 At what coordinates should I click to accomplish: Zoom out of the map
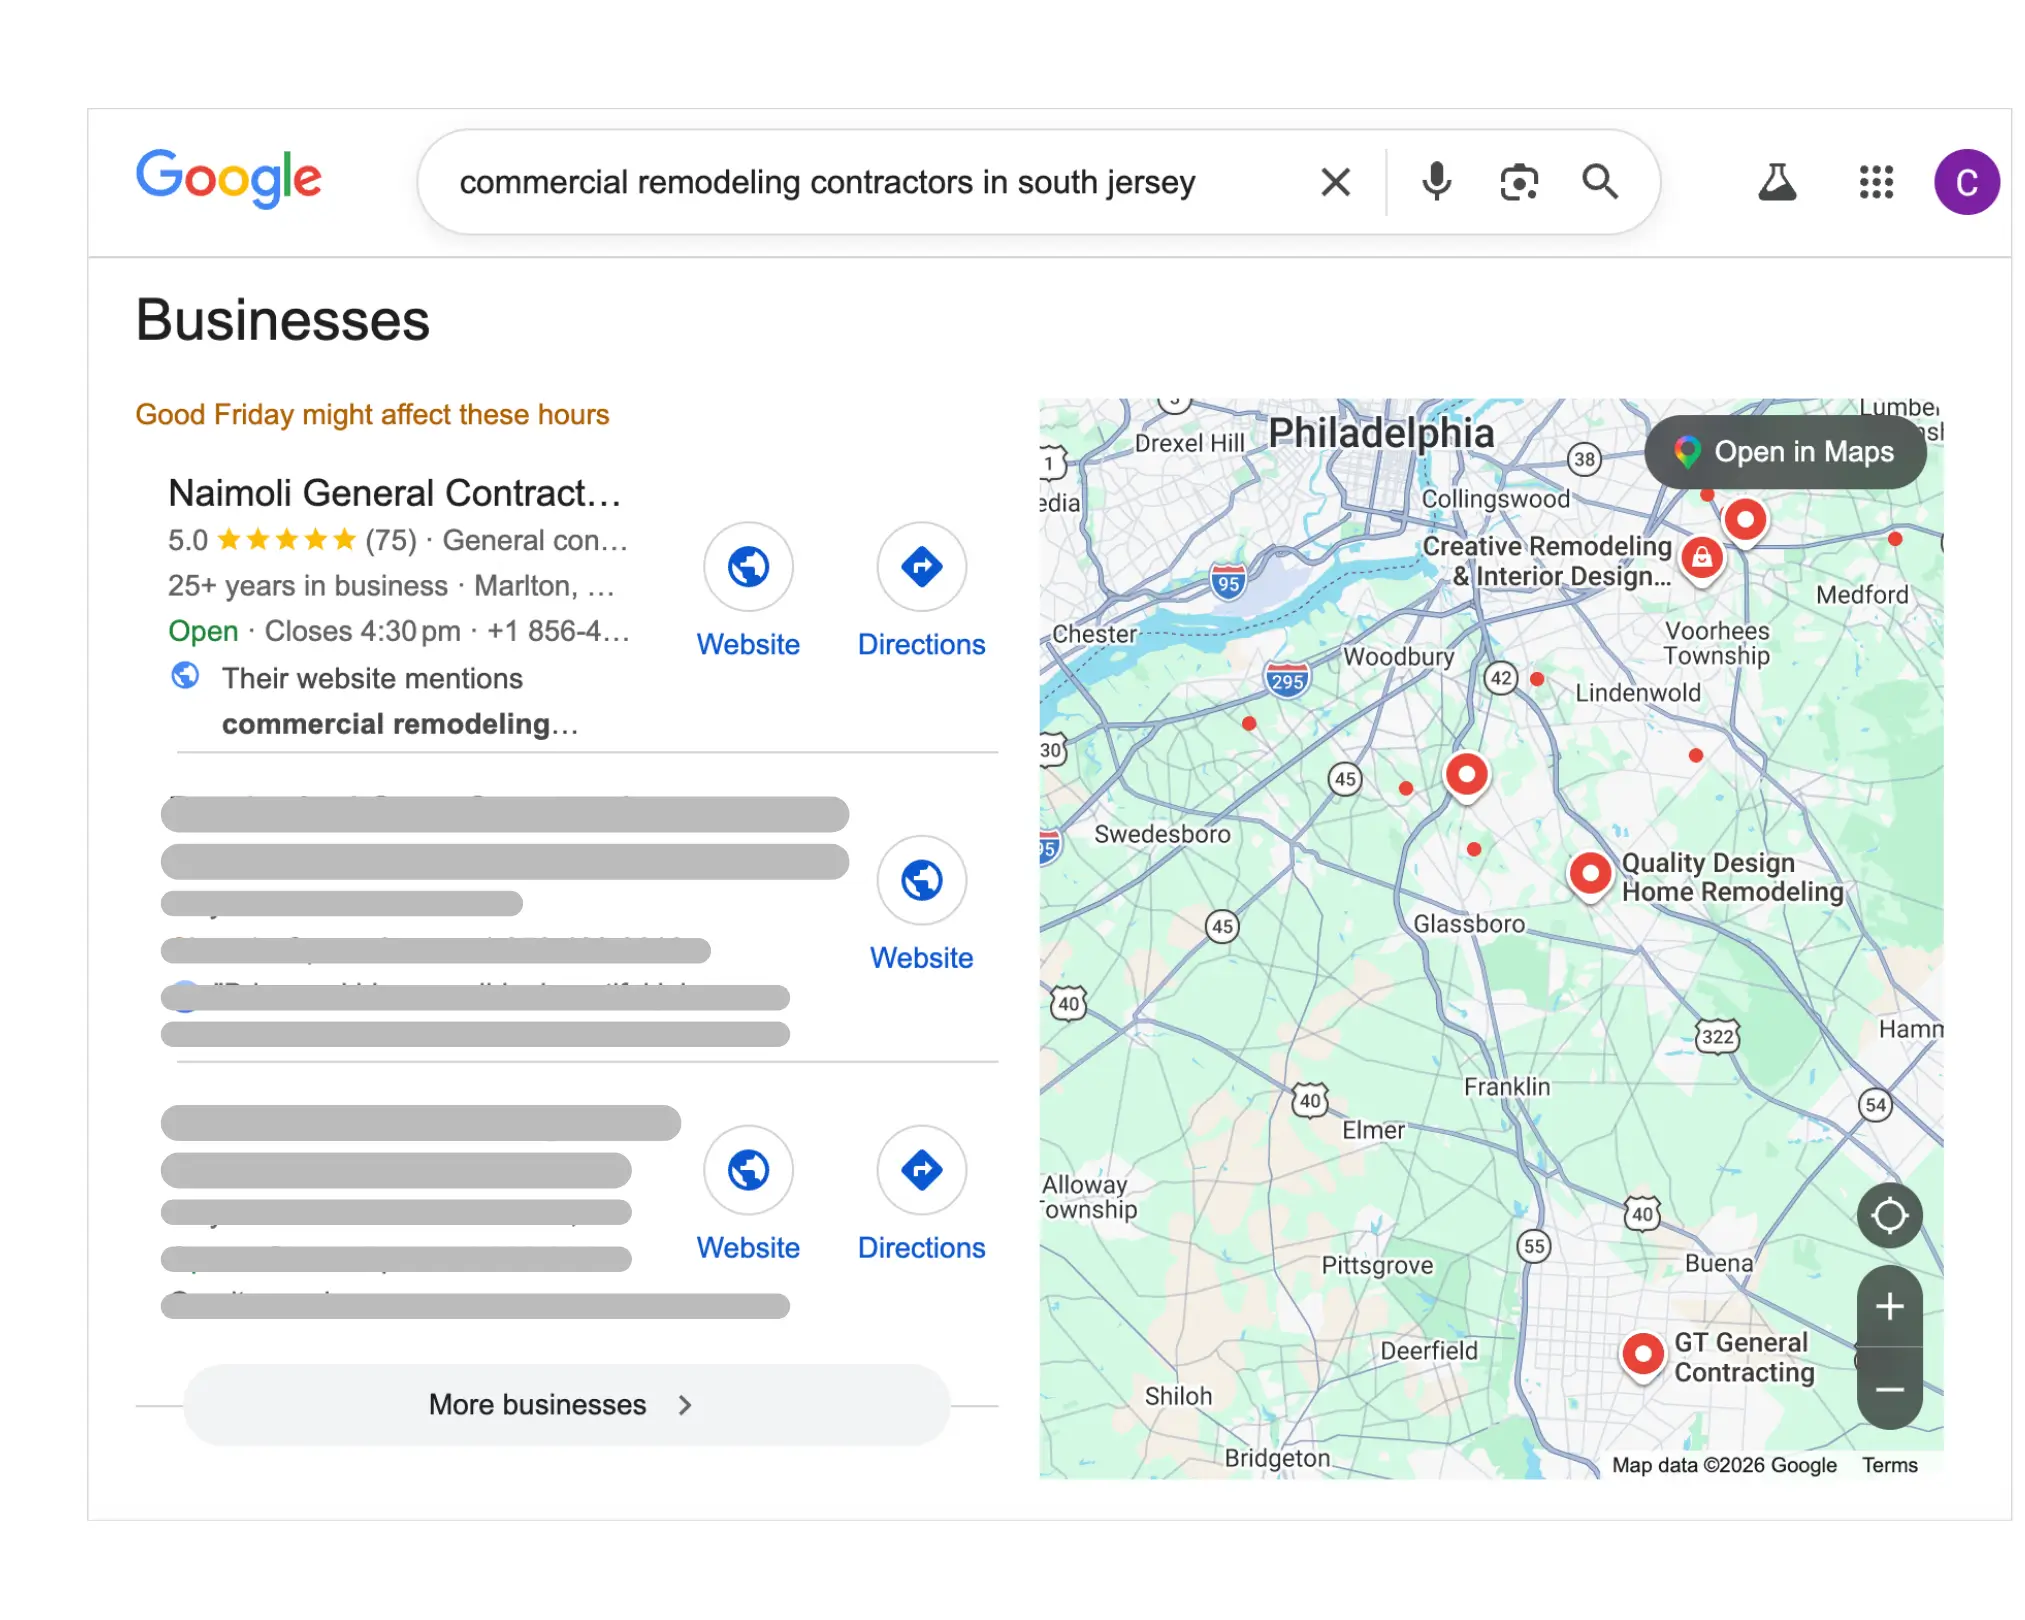pyautogui.click(x=1889, y=1388)
